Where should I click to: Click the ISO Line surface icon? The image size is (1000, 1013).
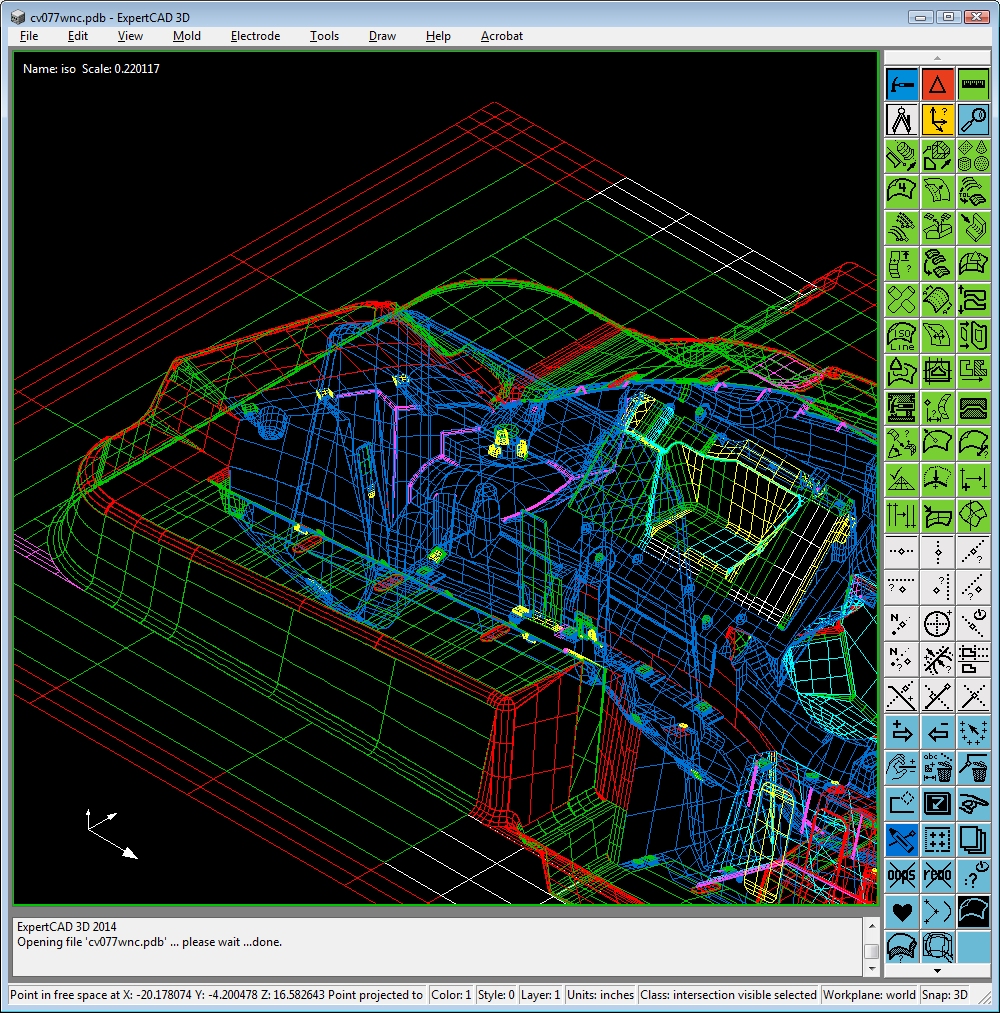(902, 336)
